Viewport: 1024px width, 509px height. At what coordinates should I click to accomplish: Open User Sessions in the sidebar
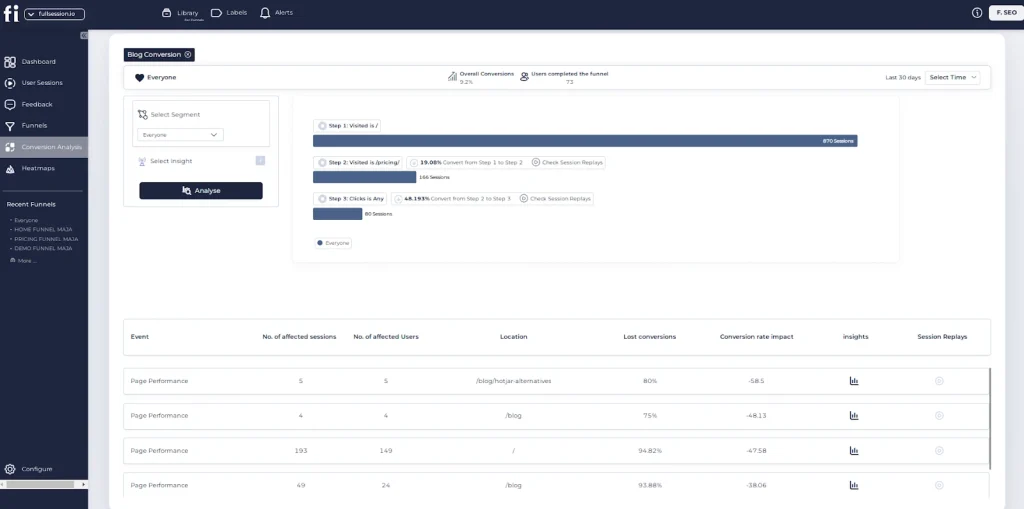[x=42, y=83]
